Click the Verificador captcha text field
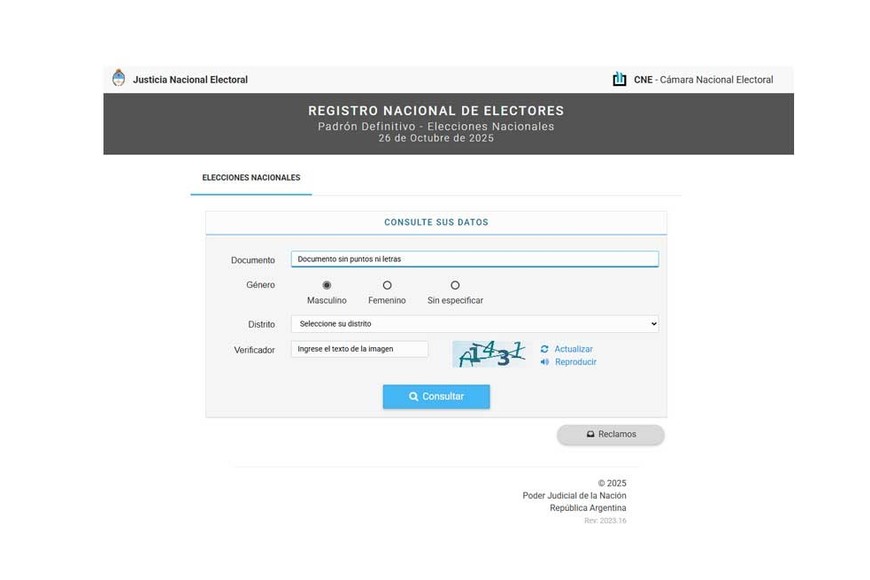This screenshot has width=870, height=580. [x=359, y=349]
